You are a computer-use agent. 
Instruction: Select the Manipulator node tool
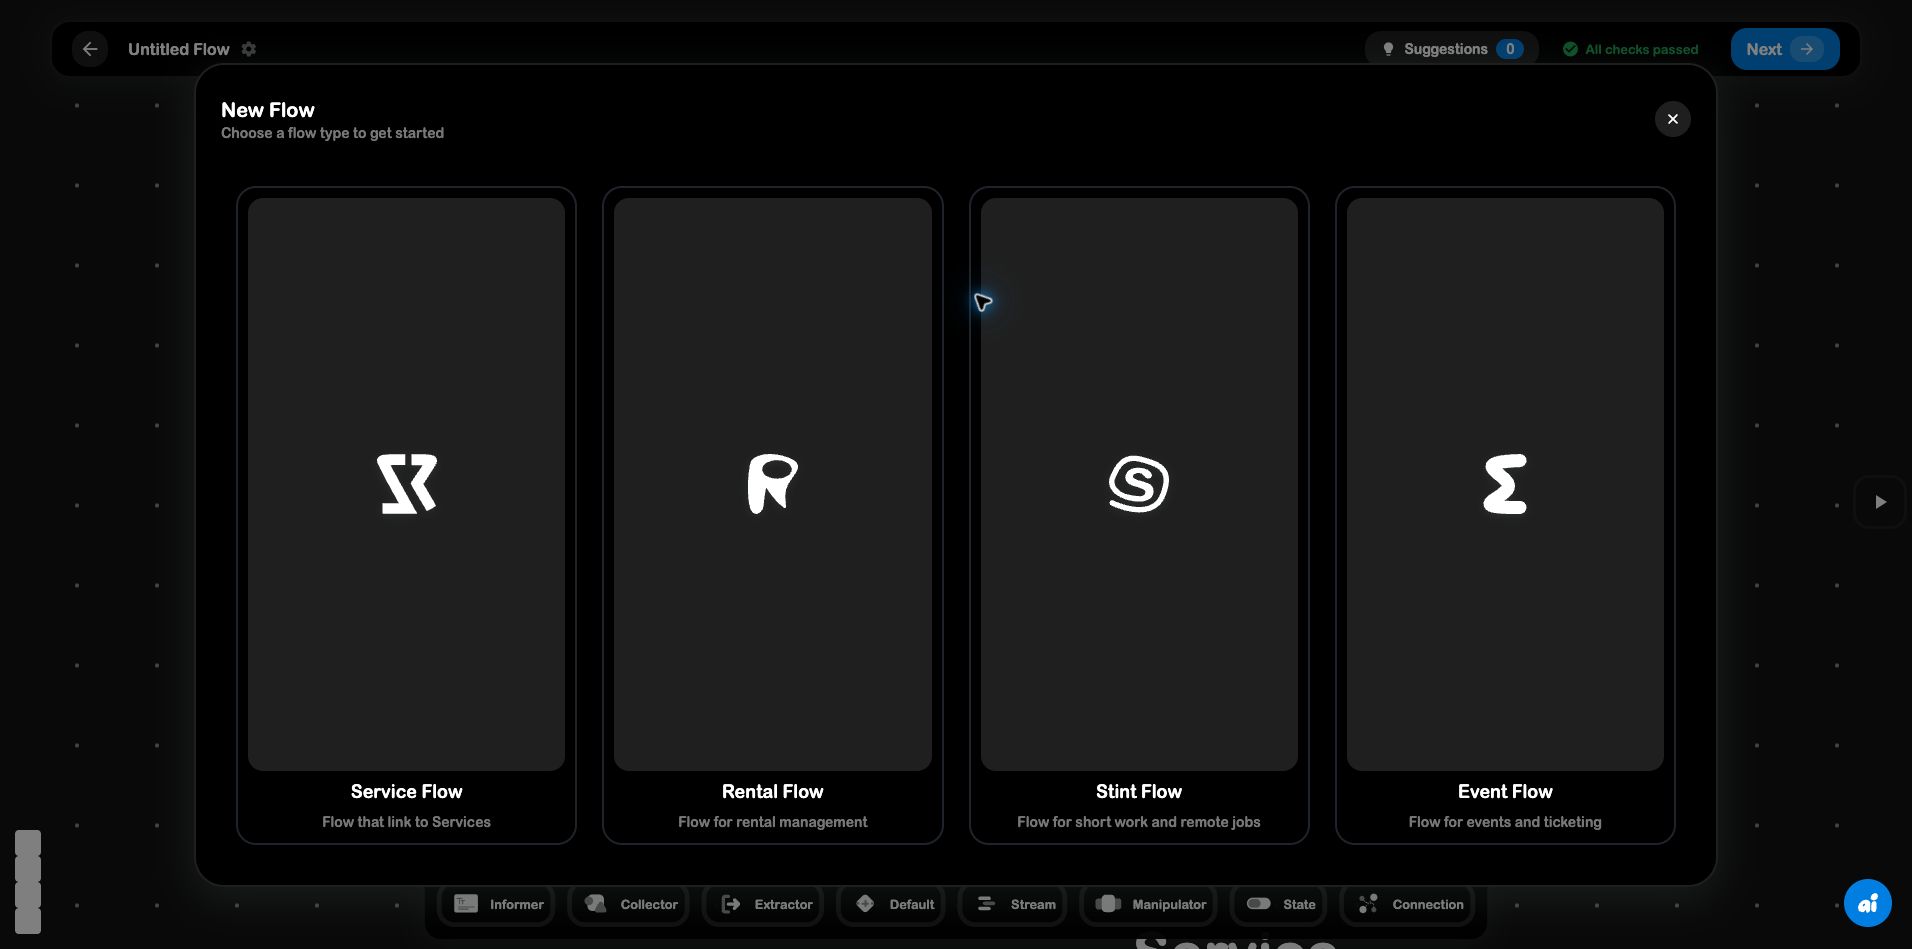tap(1150, 904)
